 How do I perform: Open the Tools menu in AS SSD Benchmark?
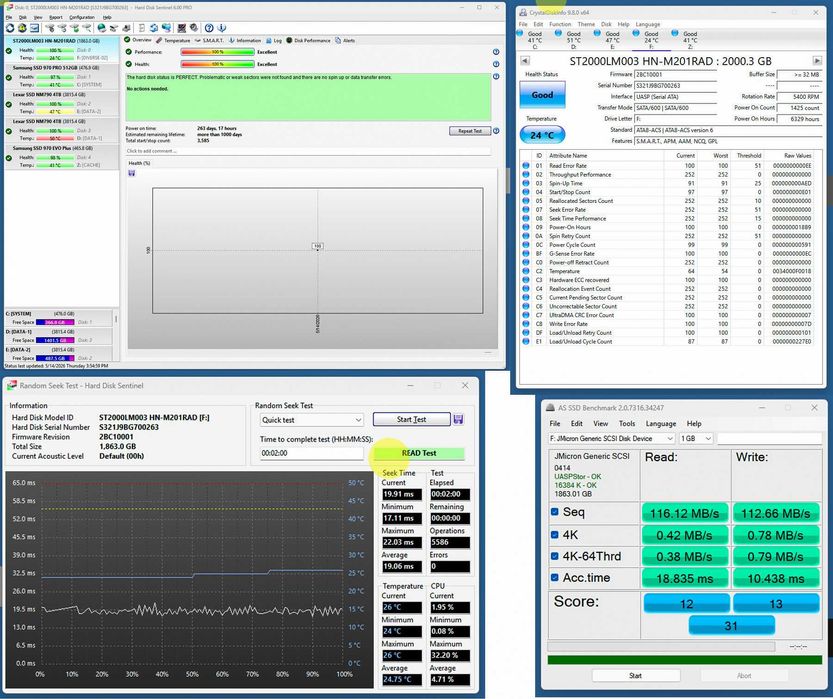pos(627,423)
